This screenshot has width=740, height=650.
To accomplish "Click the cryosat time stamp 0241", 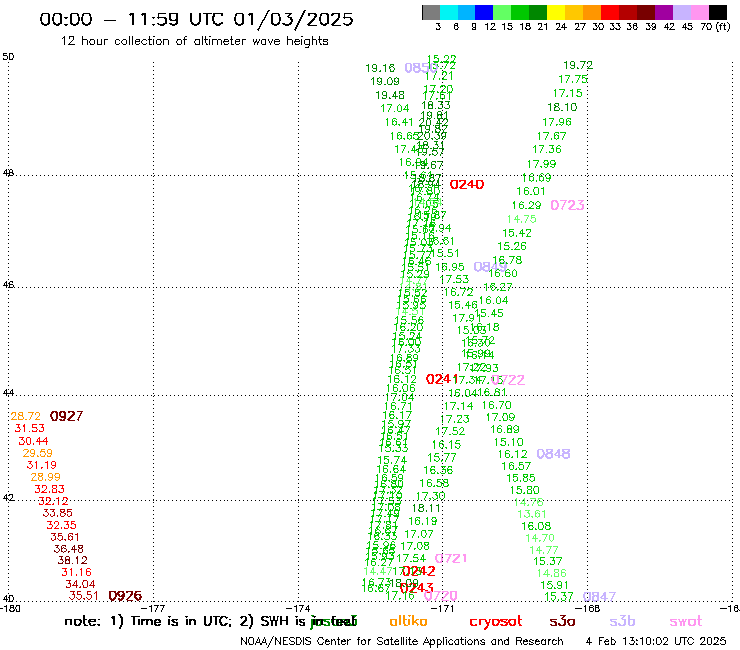I will 441,379.
